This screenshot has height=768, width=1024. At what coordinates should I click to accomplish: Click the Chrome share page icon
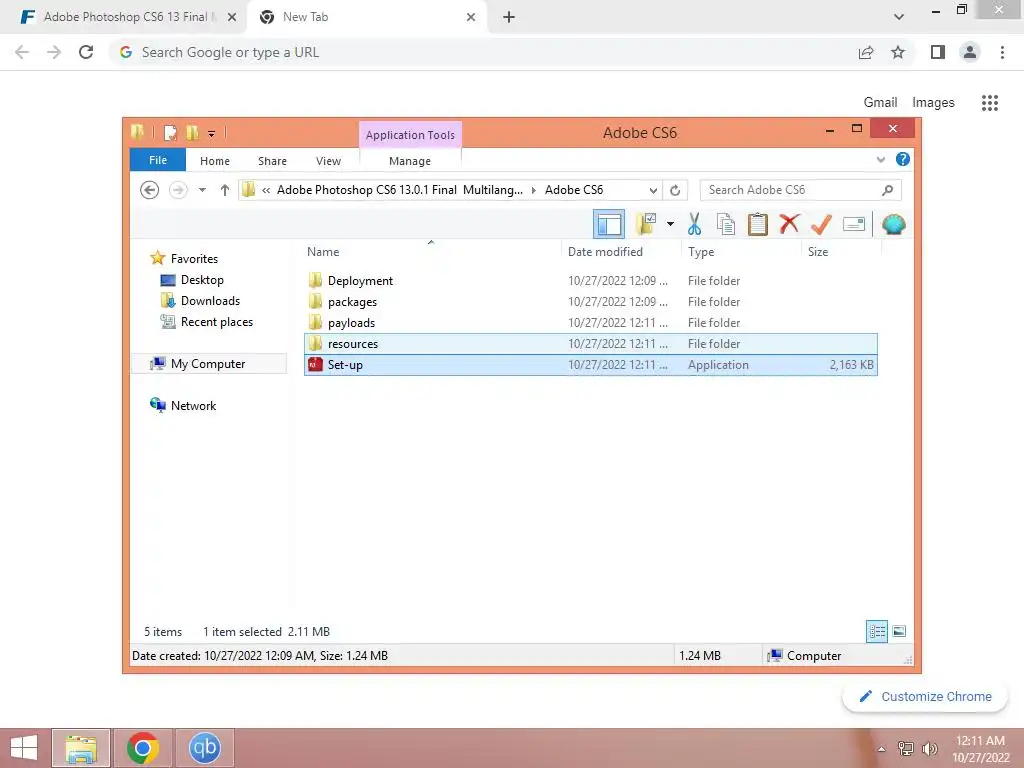click(x=866, y=52)
